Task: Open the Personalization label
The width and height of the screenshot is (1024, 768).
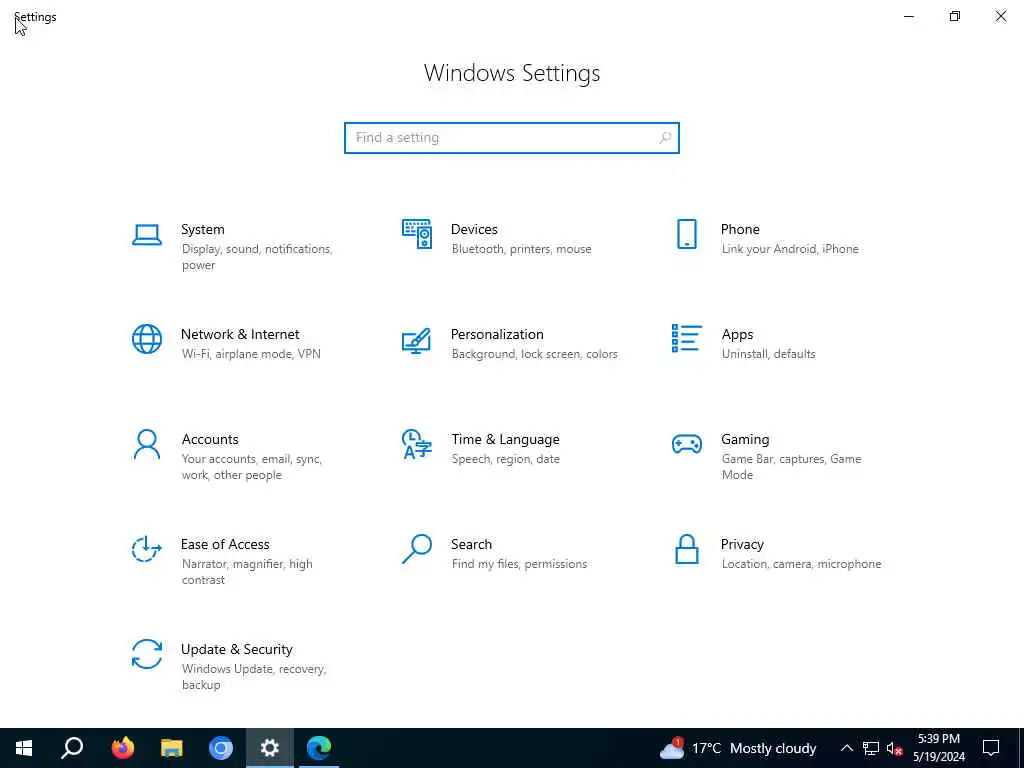Action: 497,334
